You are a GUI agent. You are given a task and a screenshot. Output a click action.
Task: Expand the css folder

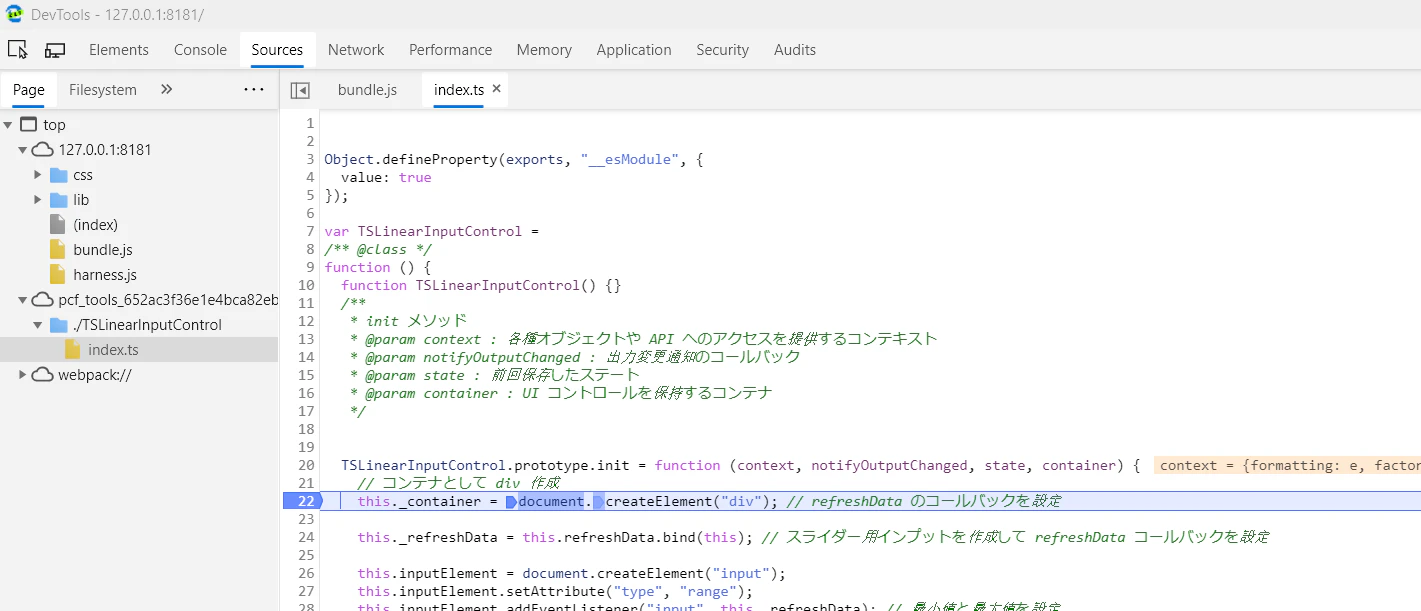(38, 175)
